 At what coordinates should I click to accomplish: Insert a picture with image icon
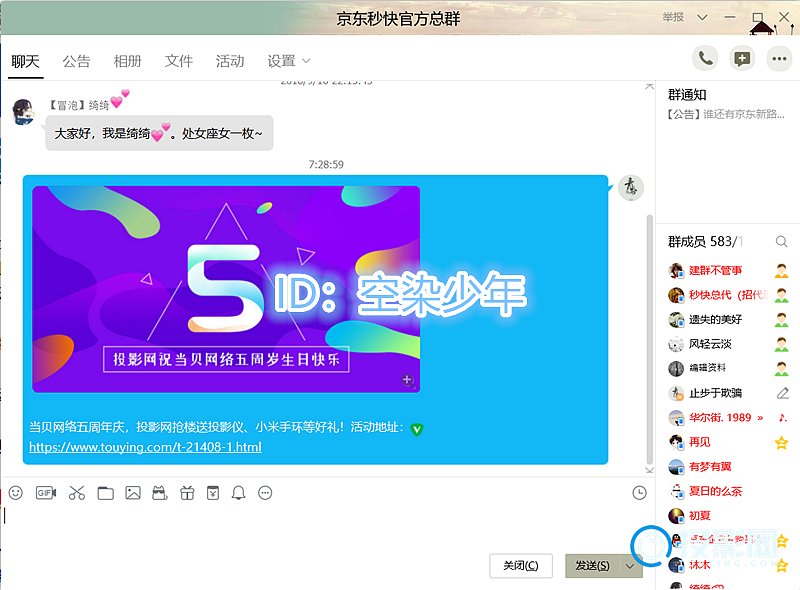click(133, 493)
